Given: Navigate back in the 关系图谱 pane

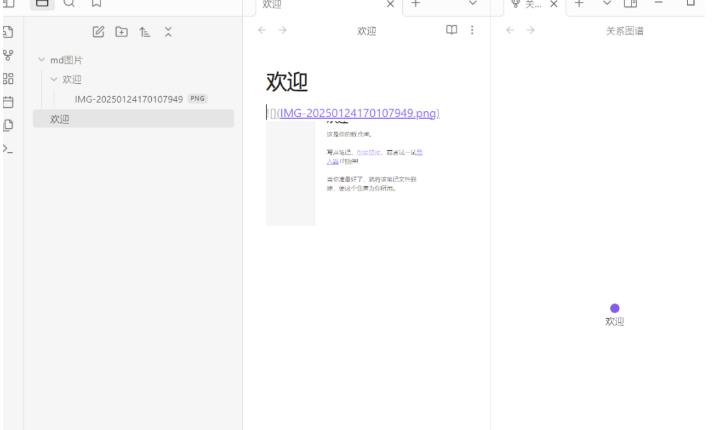Looking at the screenshot, I should coord(510,30).
